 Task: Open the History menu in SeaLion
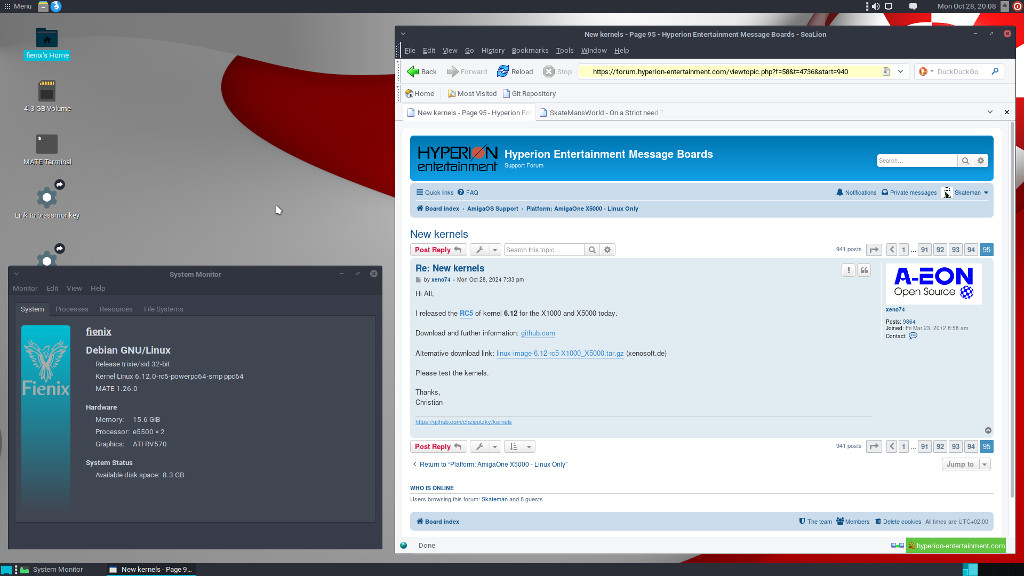click(493, 50)
